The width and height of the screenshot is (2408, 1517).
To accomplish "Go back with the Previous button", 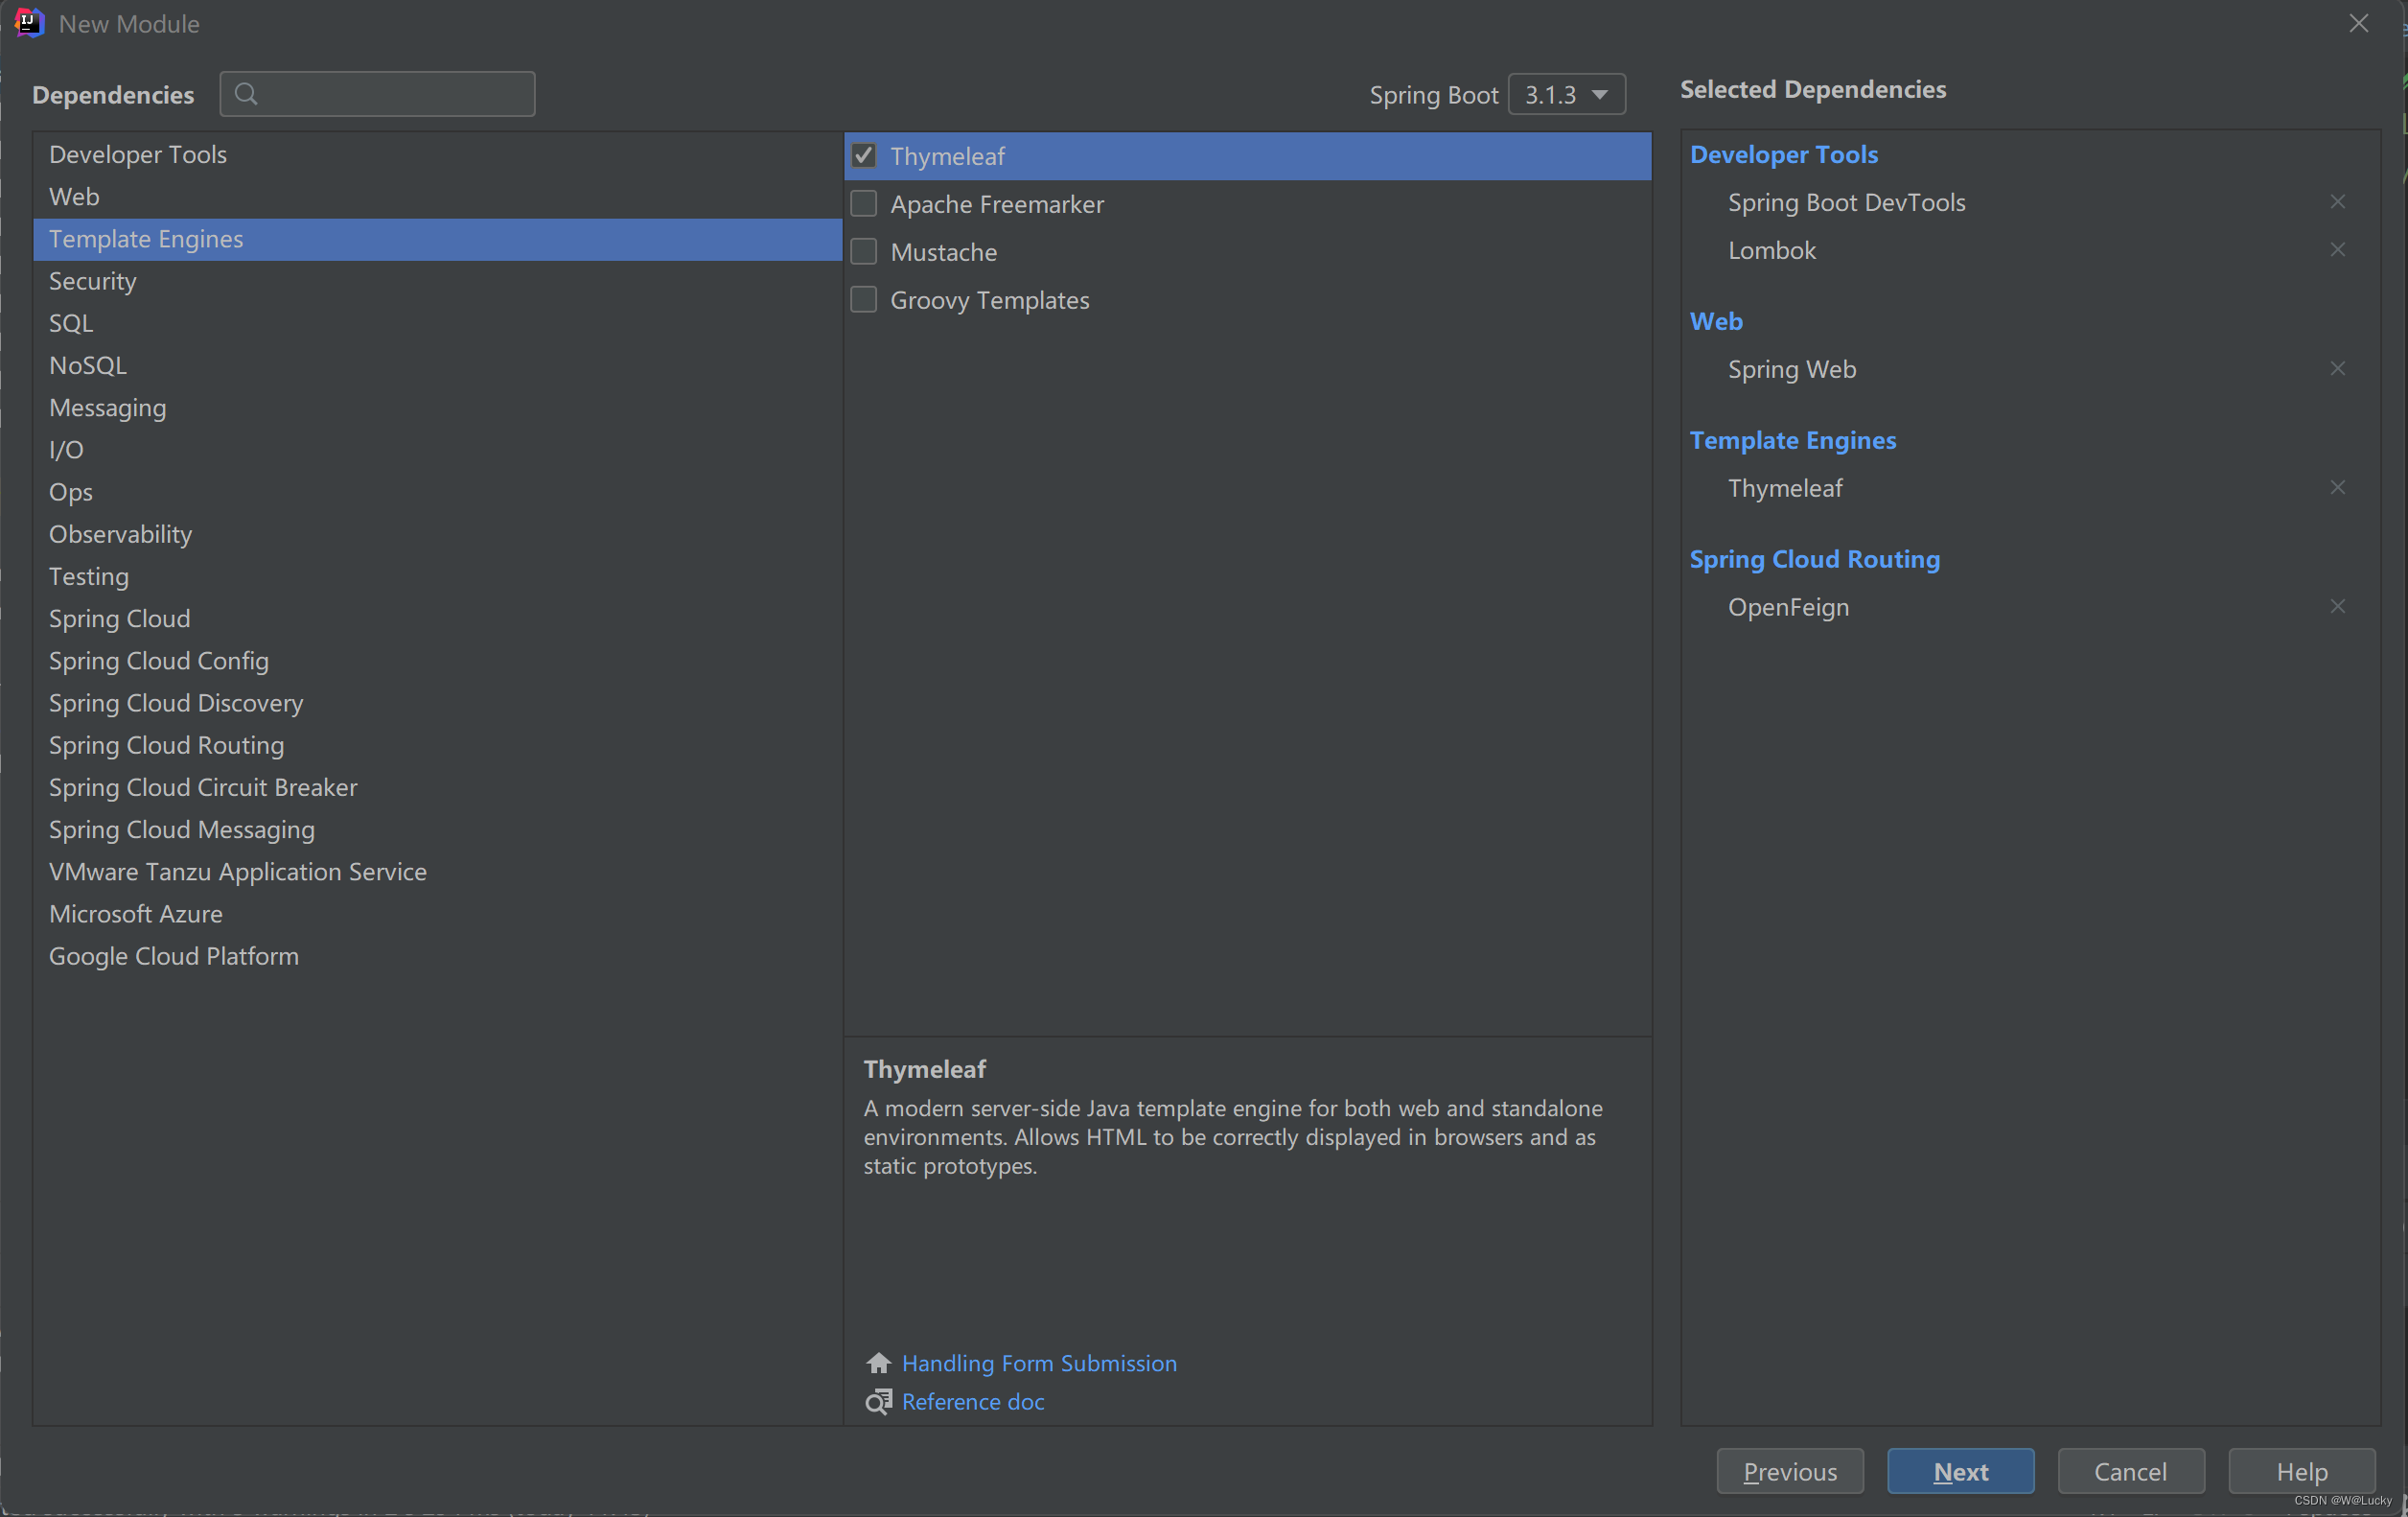I will [x=1789, y=1471].
